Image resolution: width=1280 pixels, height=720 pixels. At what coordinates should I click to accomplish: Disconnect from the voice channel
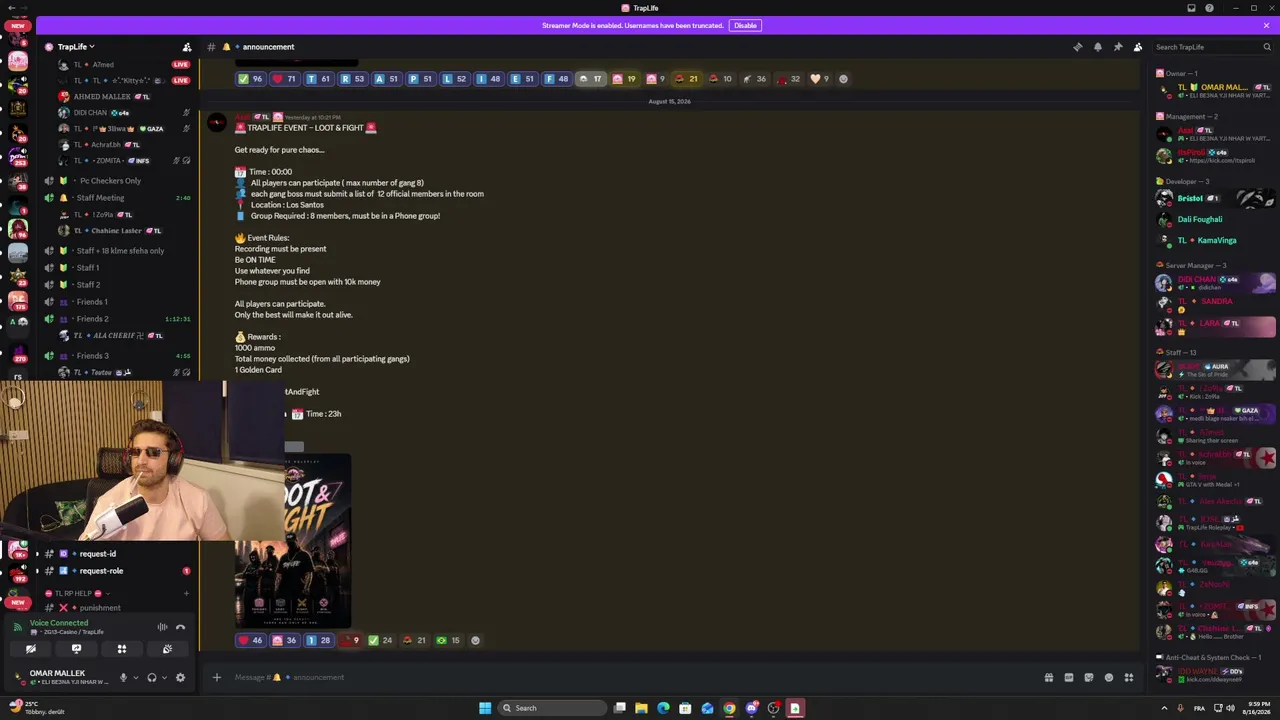pos(180,627)
